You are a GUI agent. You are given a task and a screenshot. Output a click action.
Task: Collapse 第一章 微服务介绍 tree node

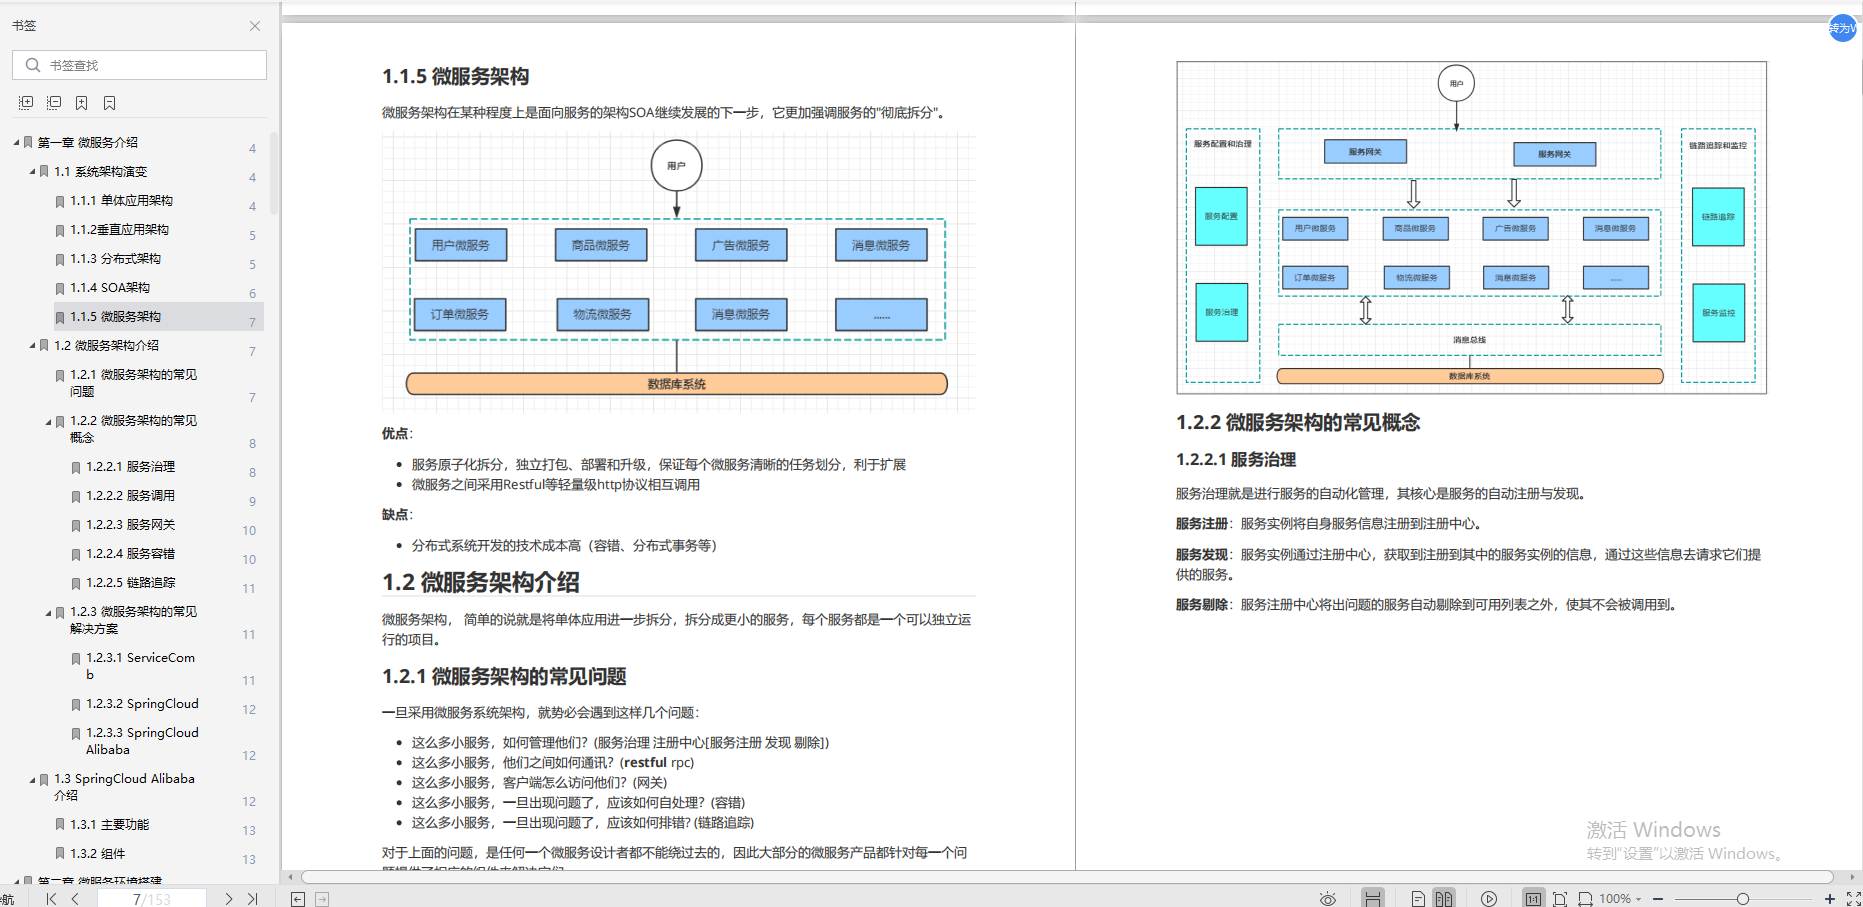(x=17, y=142)
